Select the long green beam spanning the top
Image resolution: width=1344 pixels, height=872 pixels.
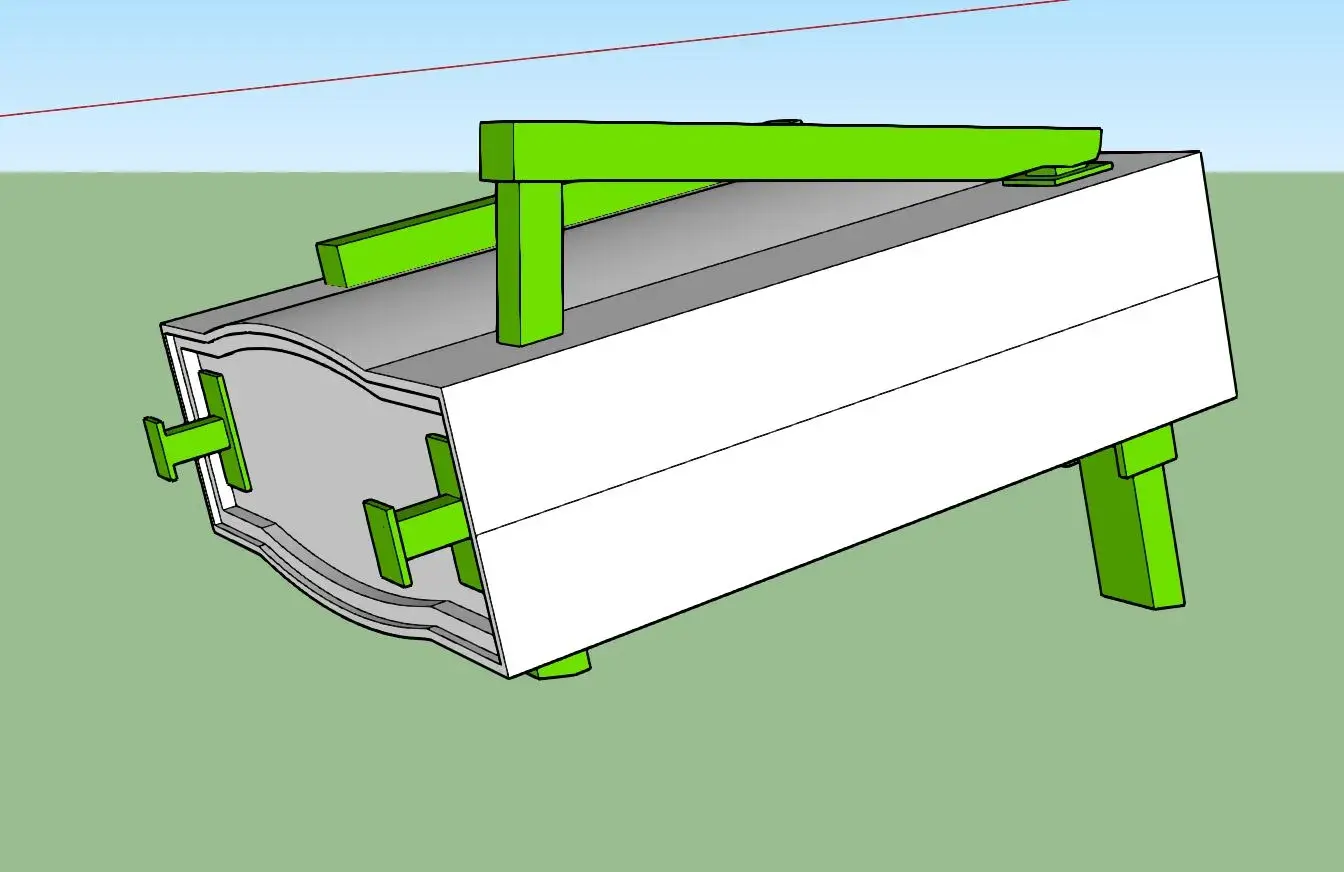(x=790, y=152)
